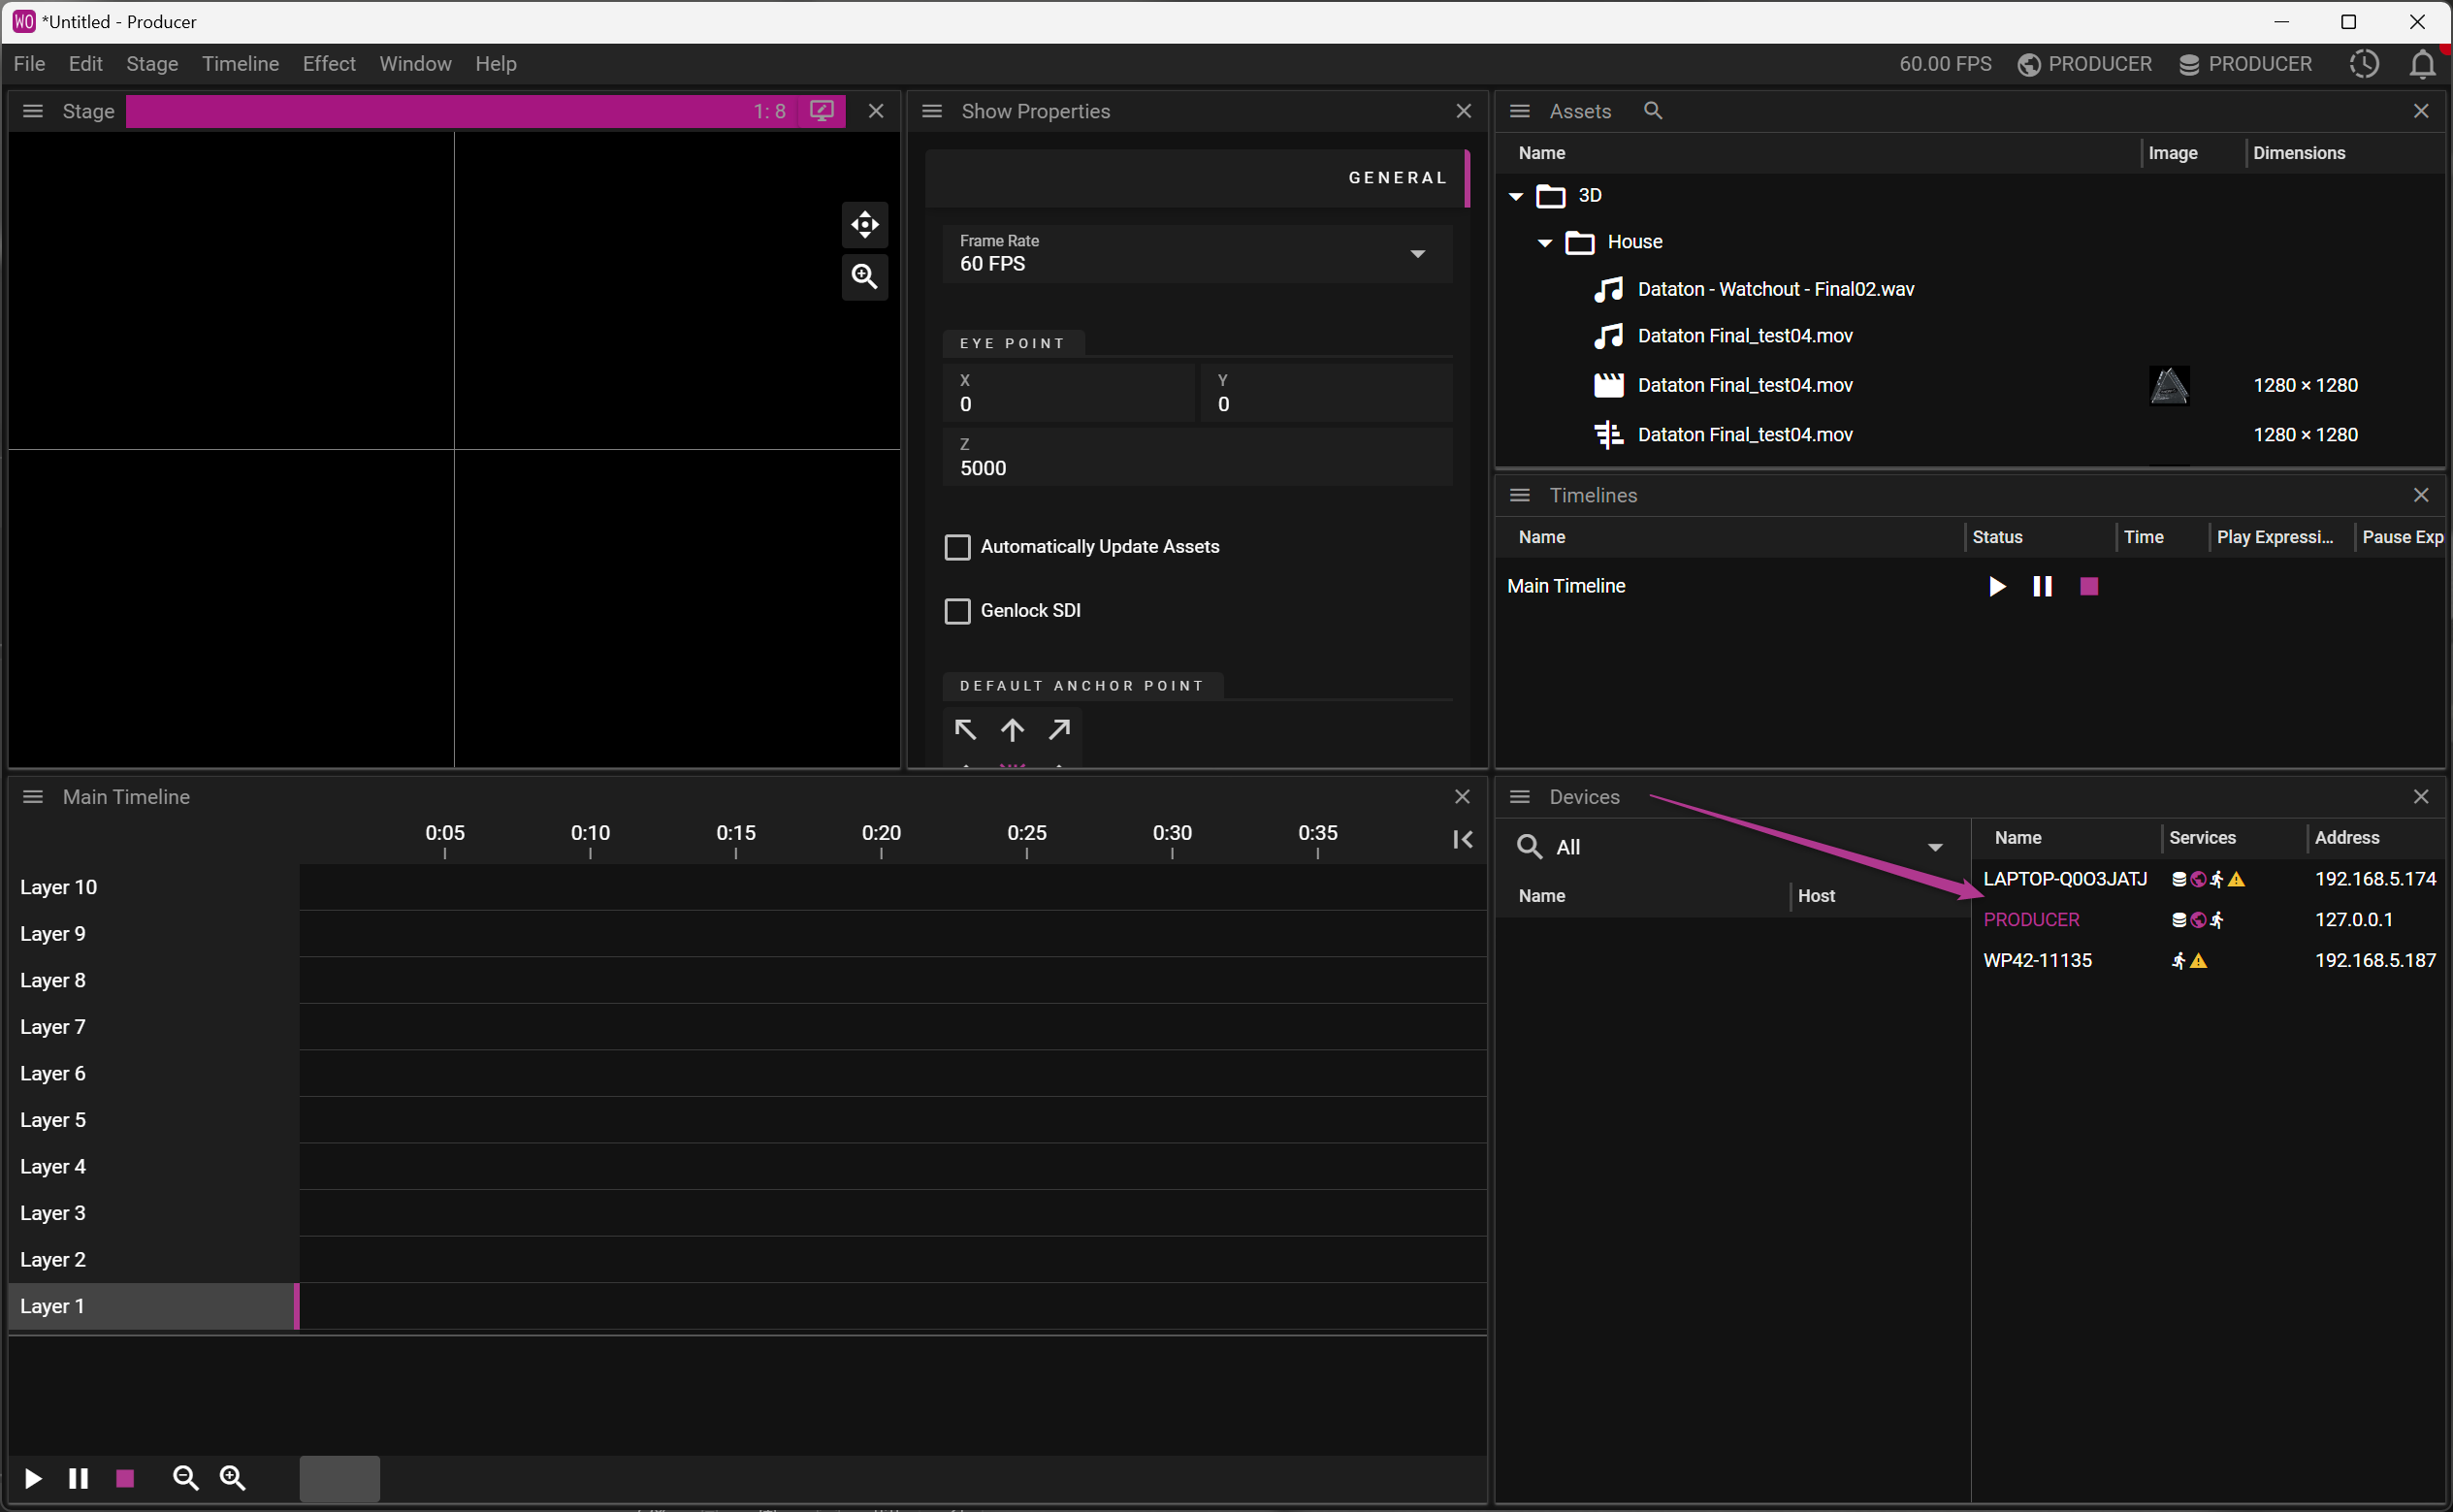2453x1512 pixels.
Task: Jump to timeline start icon
Action: pos(1462,840)
